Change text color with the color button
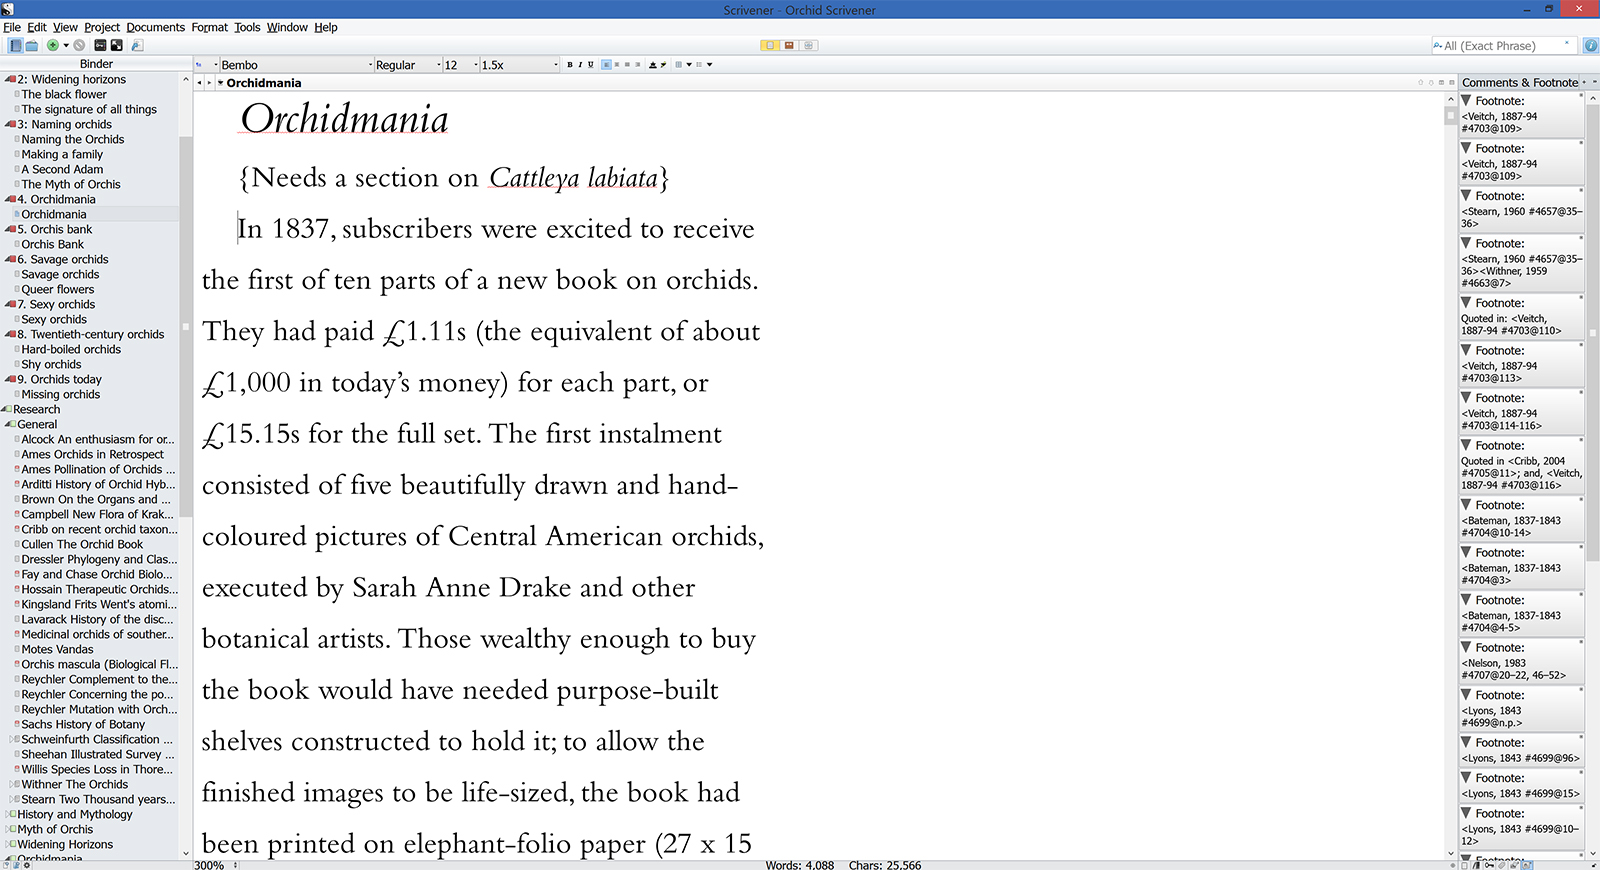The height and width of the screenshot is (870, 1600). pos(653,64)
